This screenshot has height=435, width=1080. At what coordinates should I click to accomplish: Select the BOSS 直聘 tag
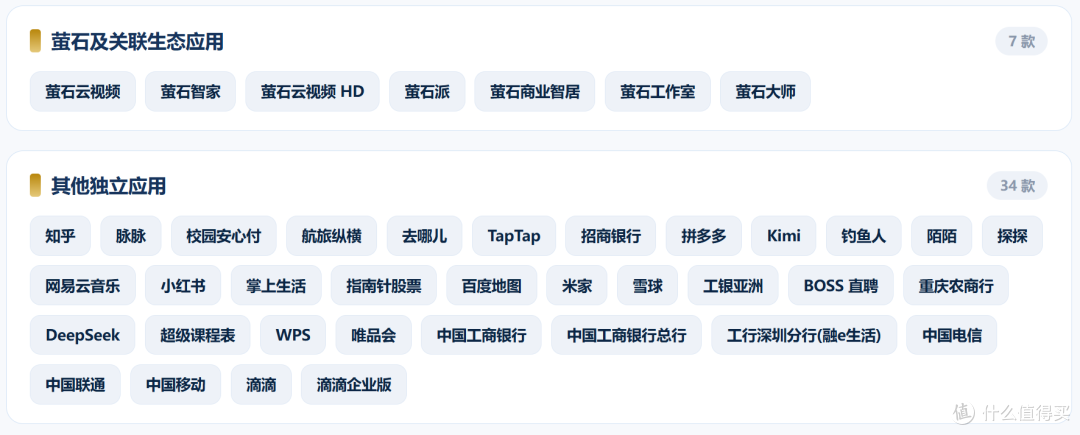click(x=841, y=286)
